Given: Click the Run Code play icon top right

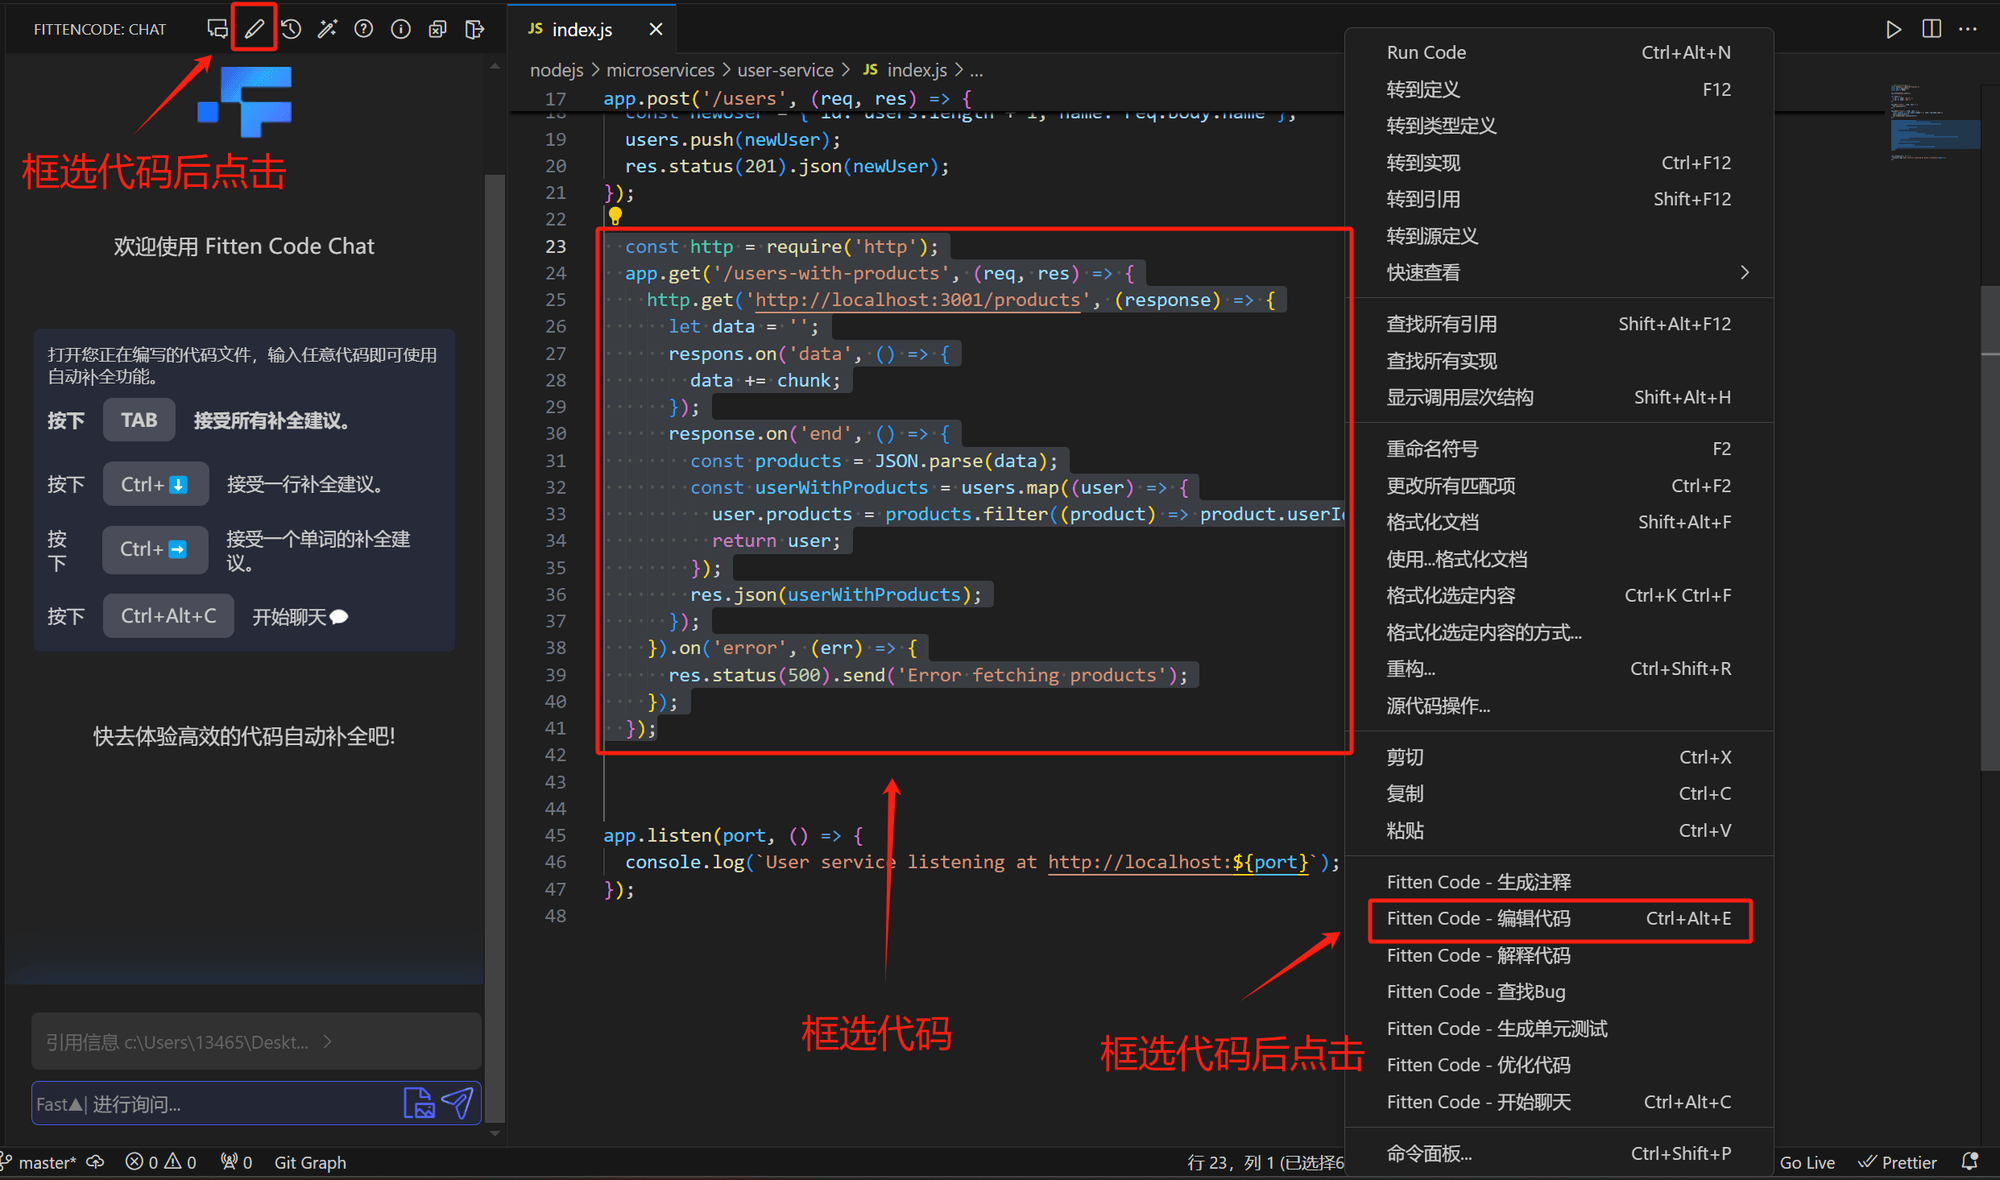Looking at the screenshot, I should coord(1893,29).
